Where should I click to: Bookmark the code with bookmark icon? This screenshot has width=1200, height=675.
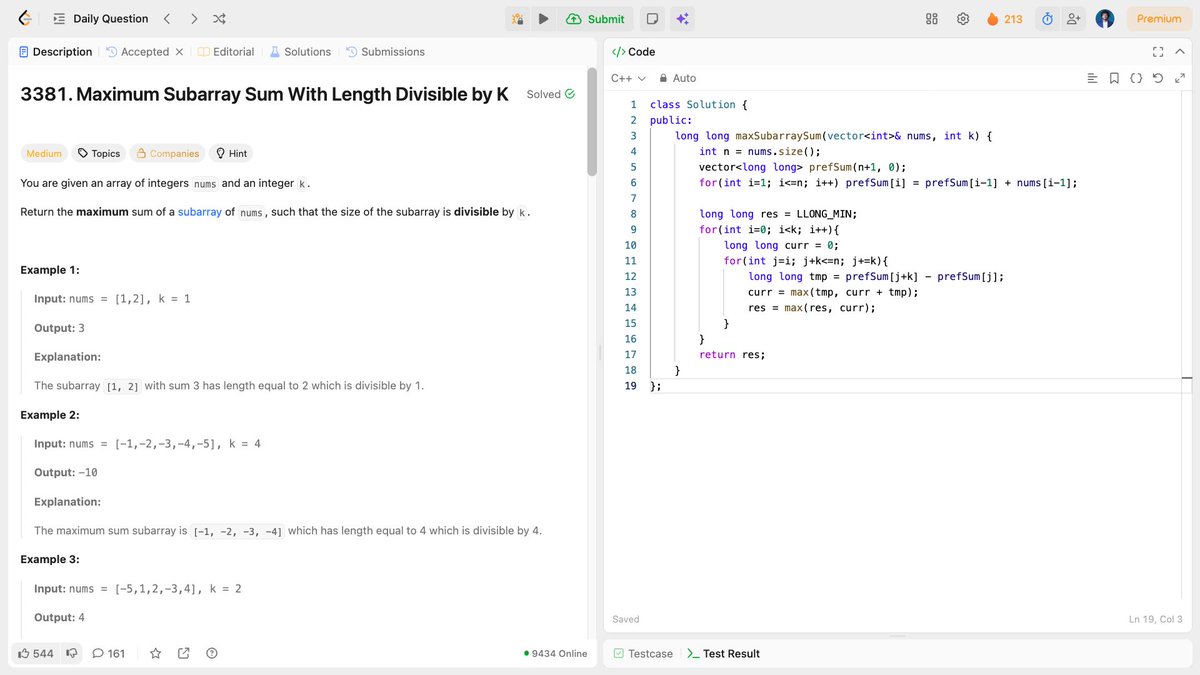[1114, 77]
